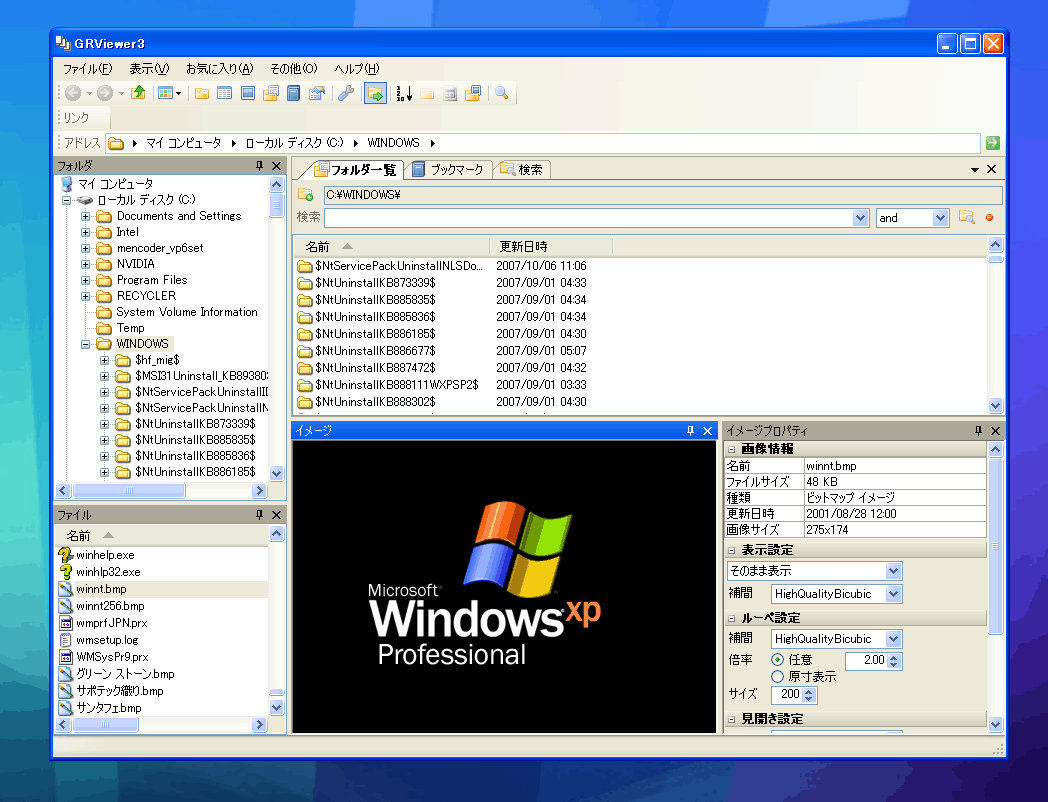This screenshot has height=802, width=1048.
Task: Switch to the 検索 tab
Action: [x=523, y=170]
